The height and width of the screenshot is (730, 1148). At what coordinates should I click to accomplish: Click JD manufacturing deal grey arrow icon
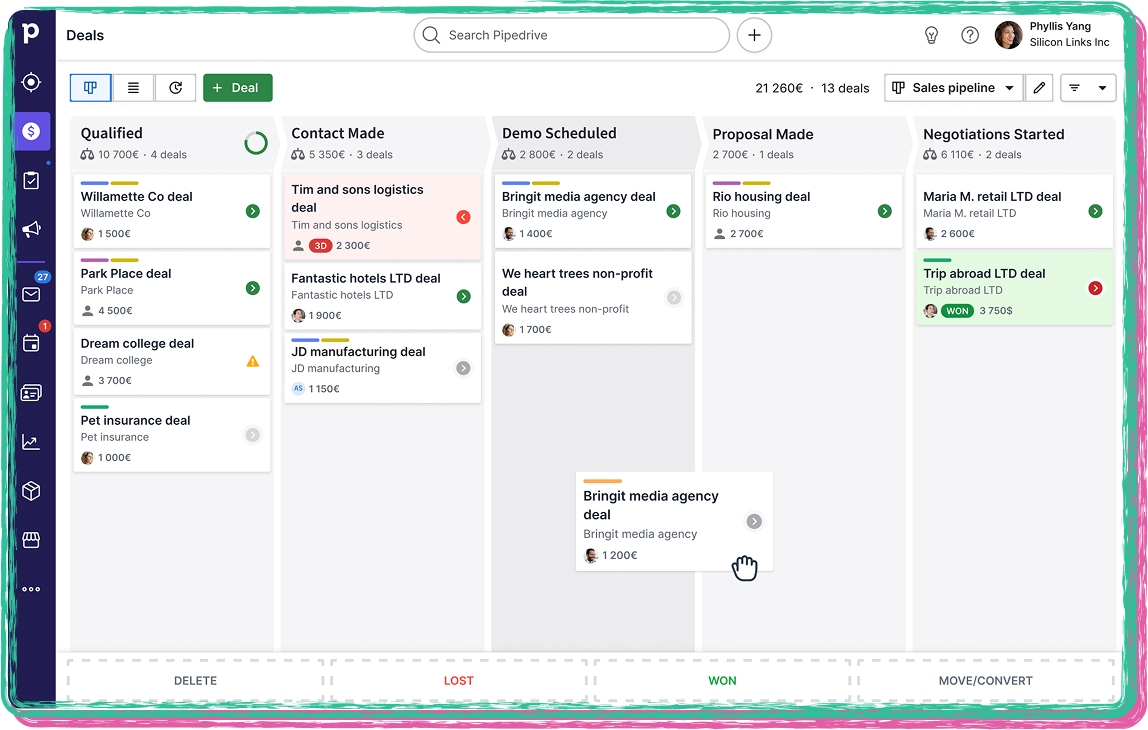pos(463,368)
